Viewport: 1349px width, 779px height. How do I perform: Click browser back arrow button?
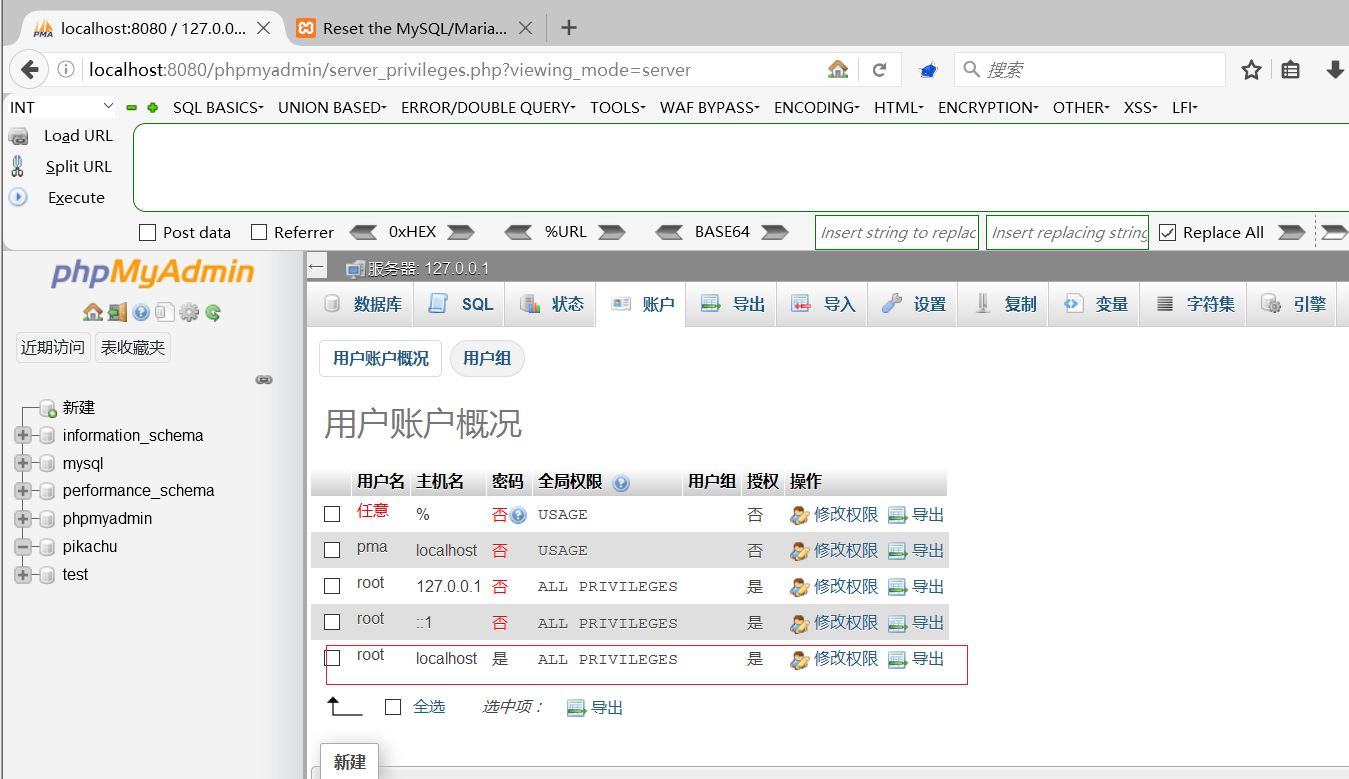[x=29, y=70]
